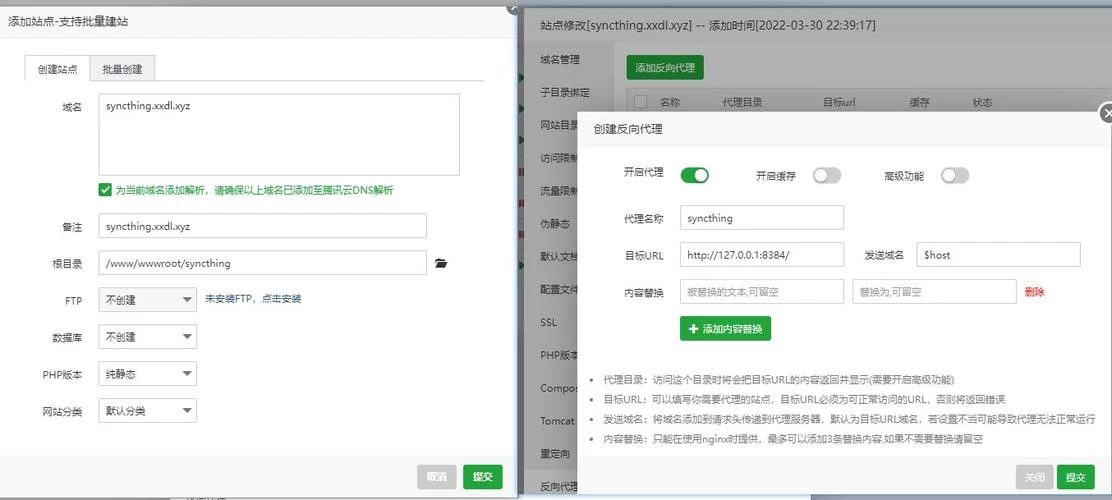Select 伪静态 in the site settings sidebar

[555, 223]
